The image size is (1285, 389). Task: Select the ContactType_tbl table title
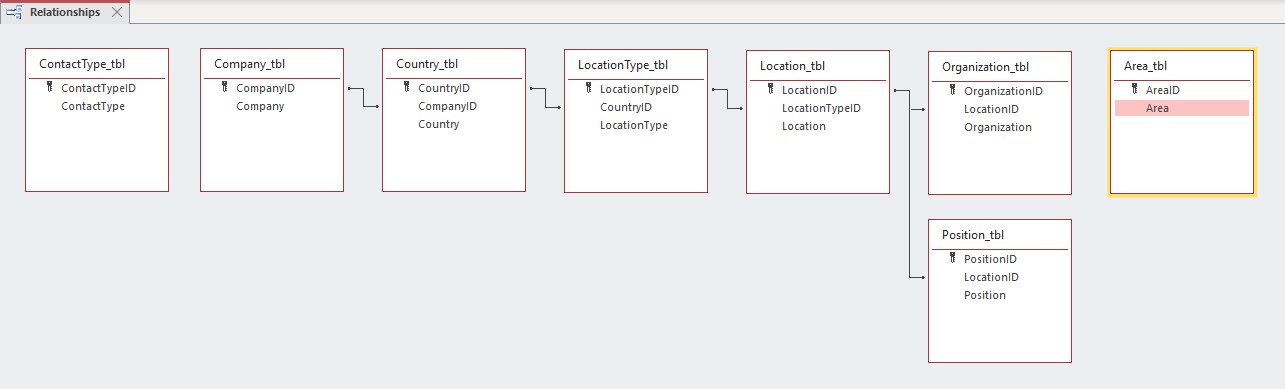[x=82, y=64]
